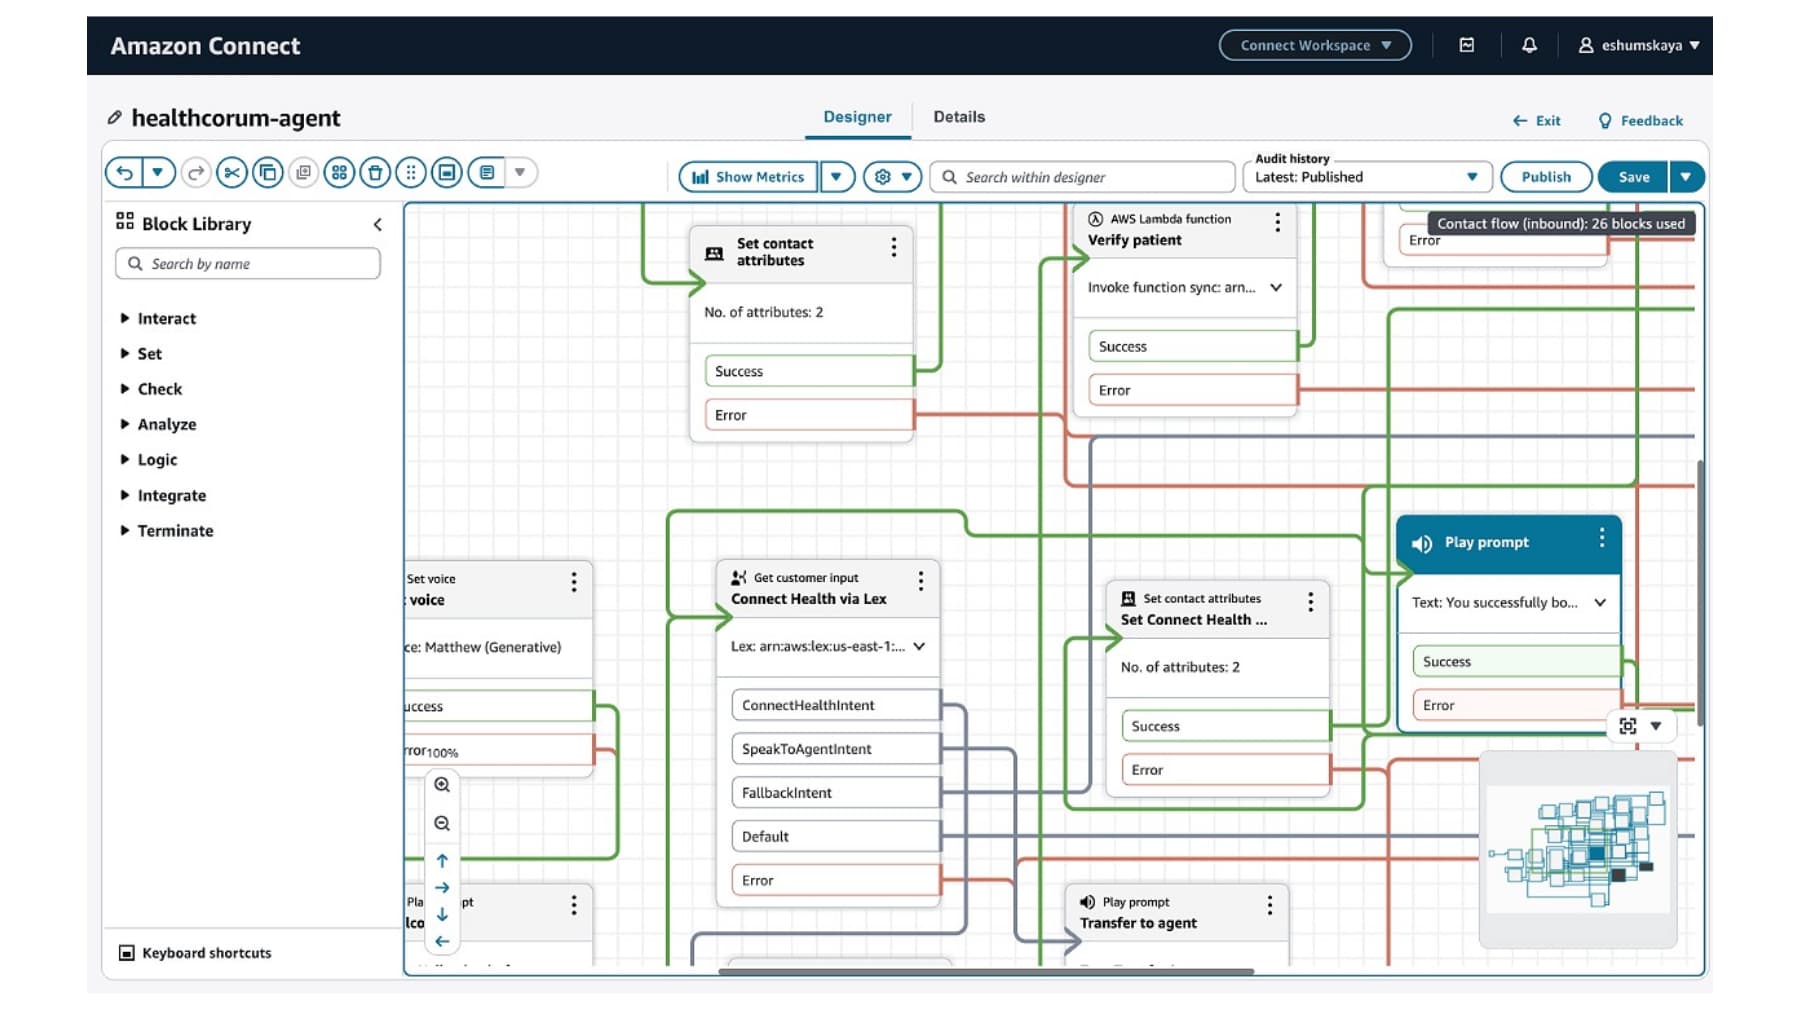Open Connect Health via Lex block options menu
1800x1013 pixels.
[920, 580]
